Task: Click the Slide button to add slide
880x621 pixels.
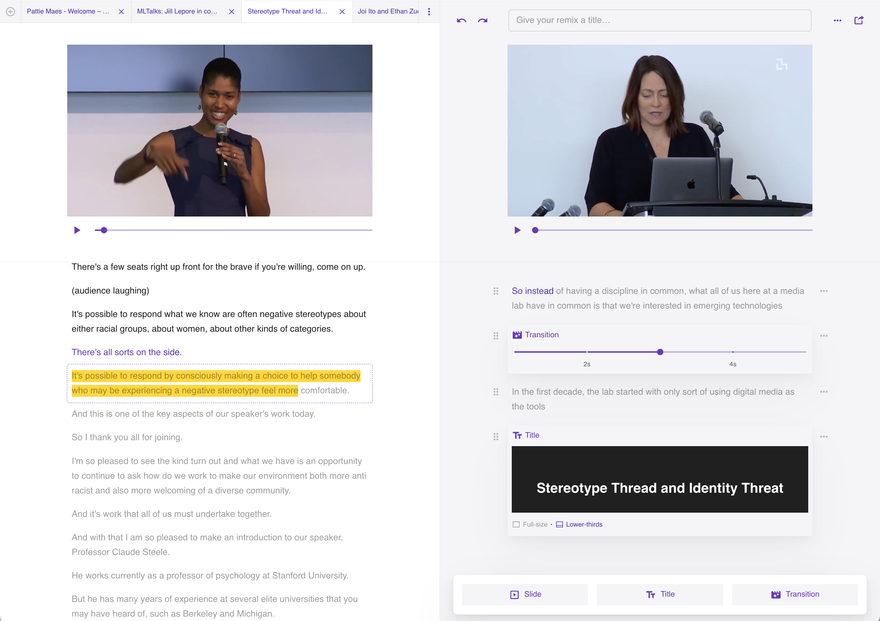Action: [525, 594]
